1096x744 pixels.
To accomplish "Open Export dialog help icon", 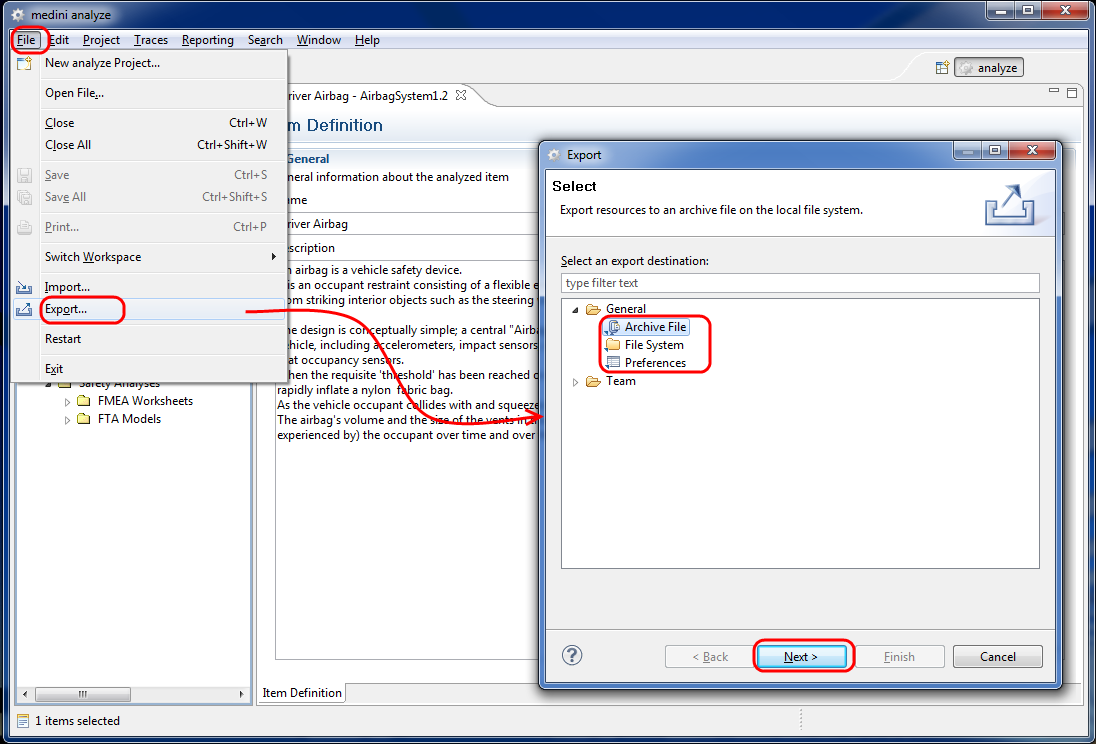I will pyautogui.click(x=572, y=655).
